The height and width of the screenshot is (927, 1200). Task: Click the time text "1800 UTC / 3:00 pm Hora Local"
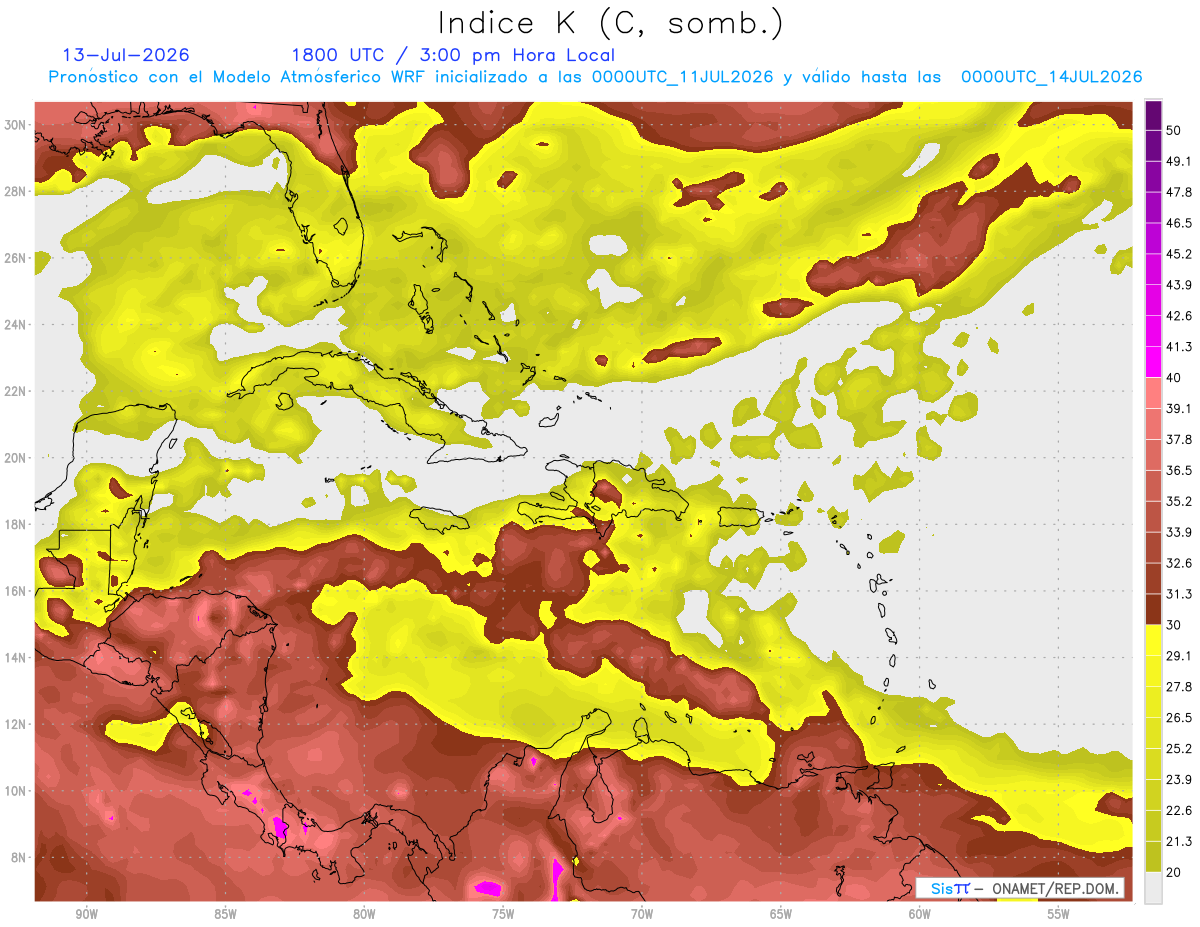pos(453,55)
